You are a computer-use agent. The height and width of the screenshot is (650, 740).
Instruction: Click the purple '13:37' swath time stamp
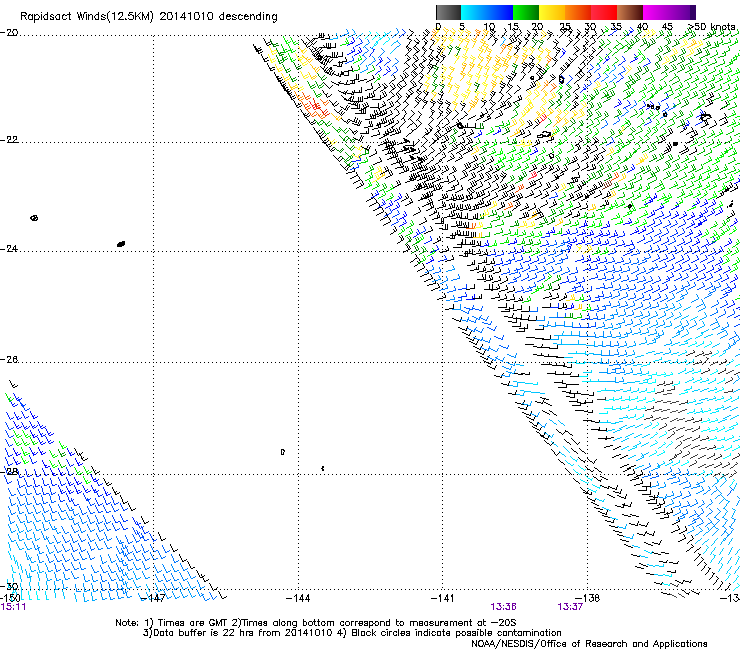[x=570, y=607]
